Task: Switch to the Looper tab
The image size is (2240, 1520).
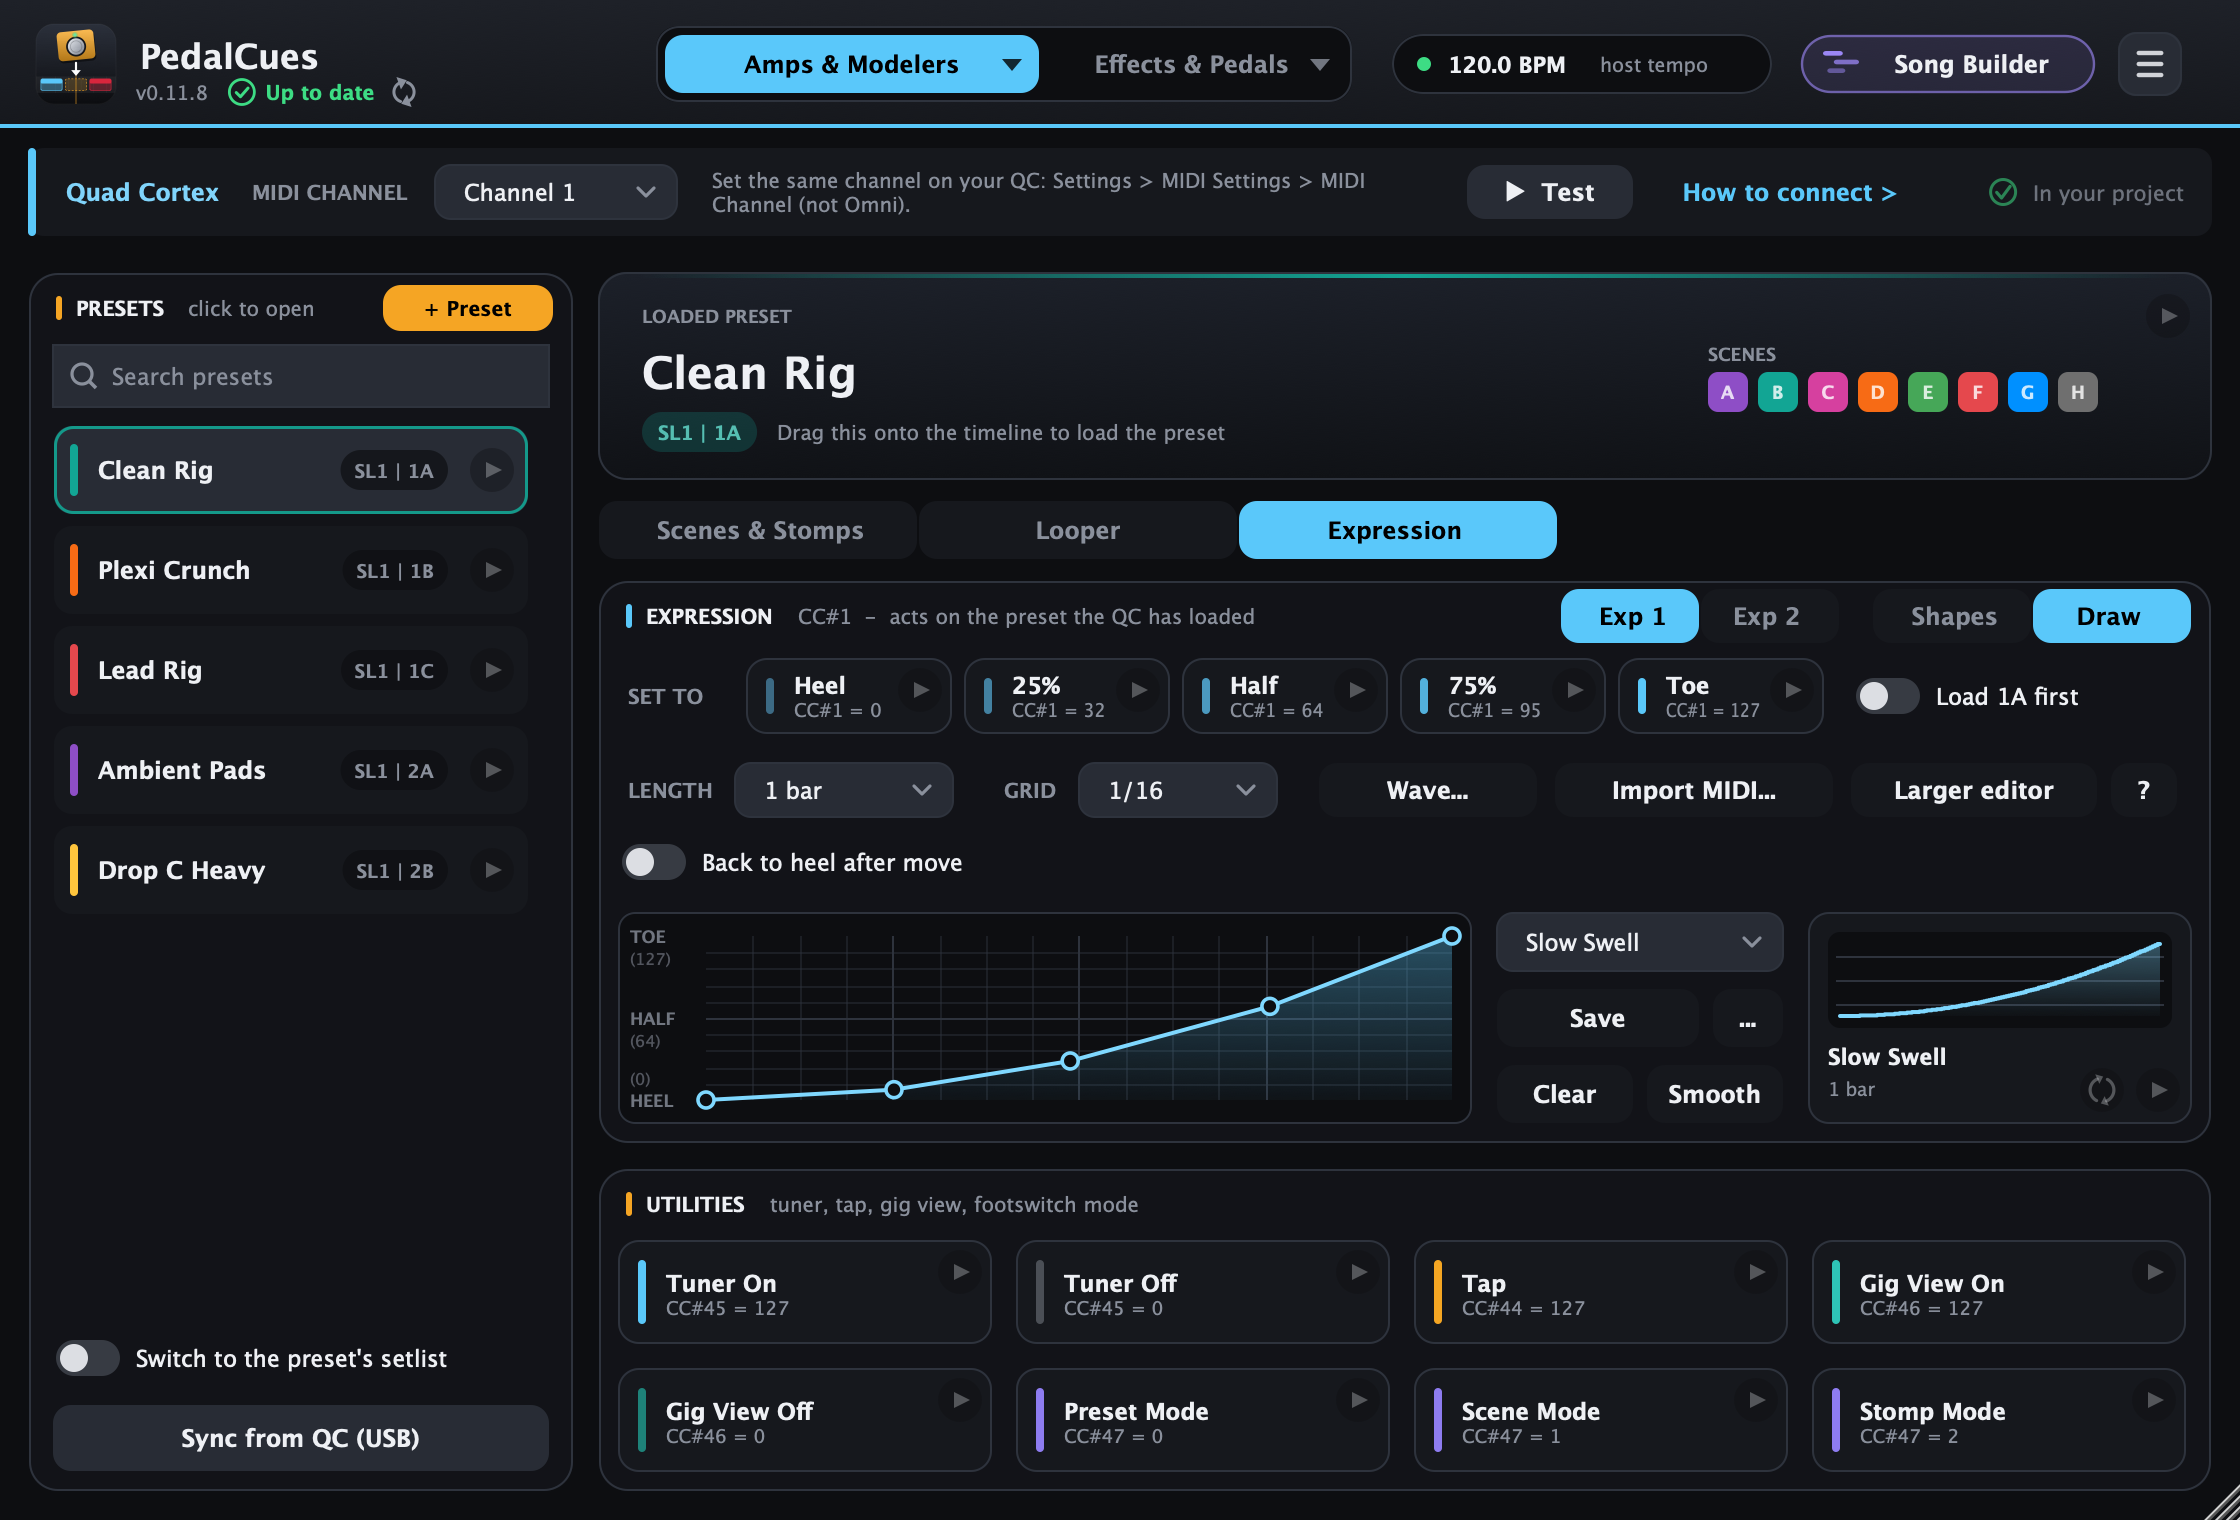Action: click(x=1077, y=530)
